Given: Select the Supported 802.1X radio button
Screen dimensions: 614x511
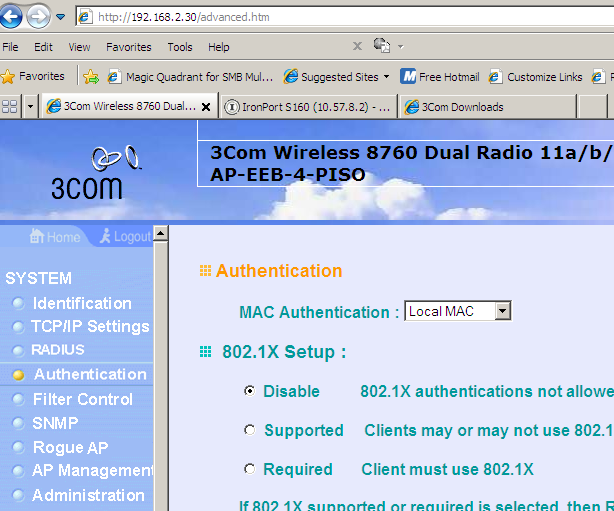Looking at the screenshot, I should point(250,430).
